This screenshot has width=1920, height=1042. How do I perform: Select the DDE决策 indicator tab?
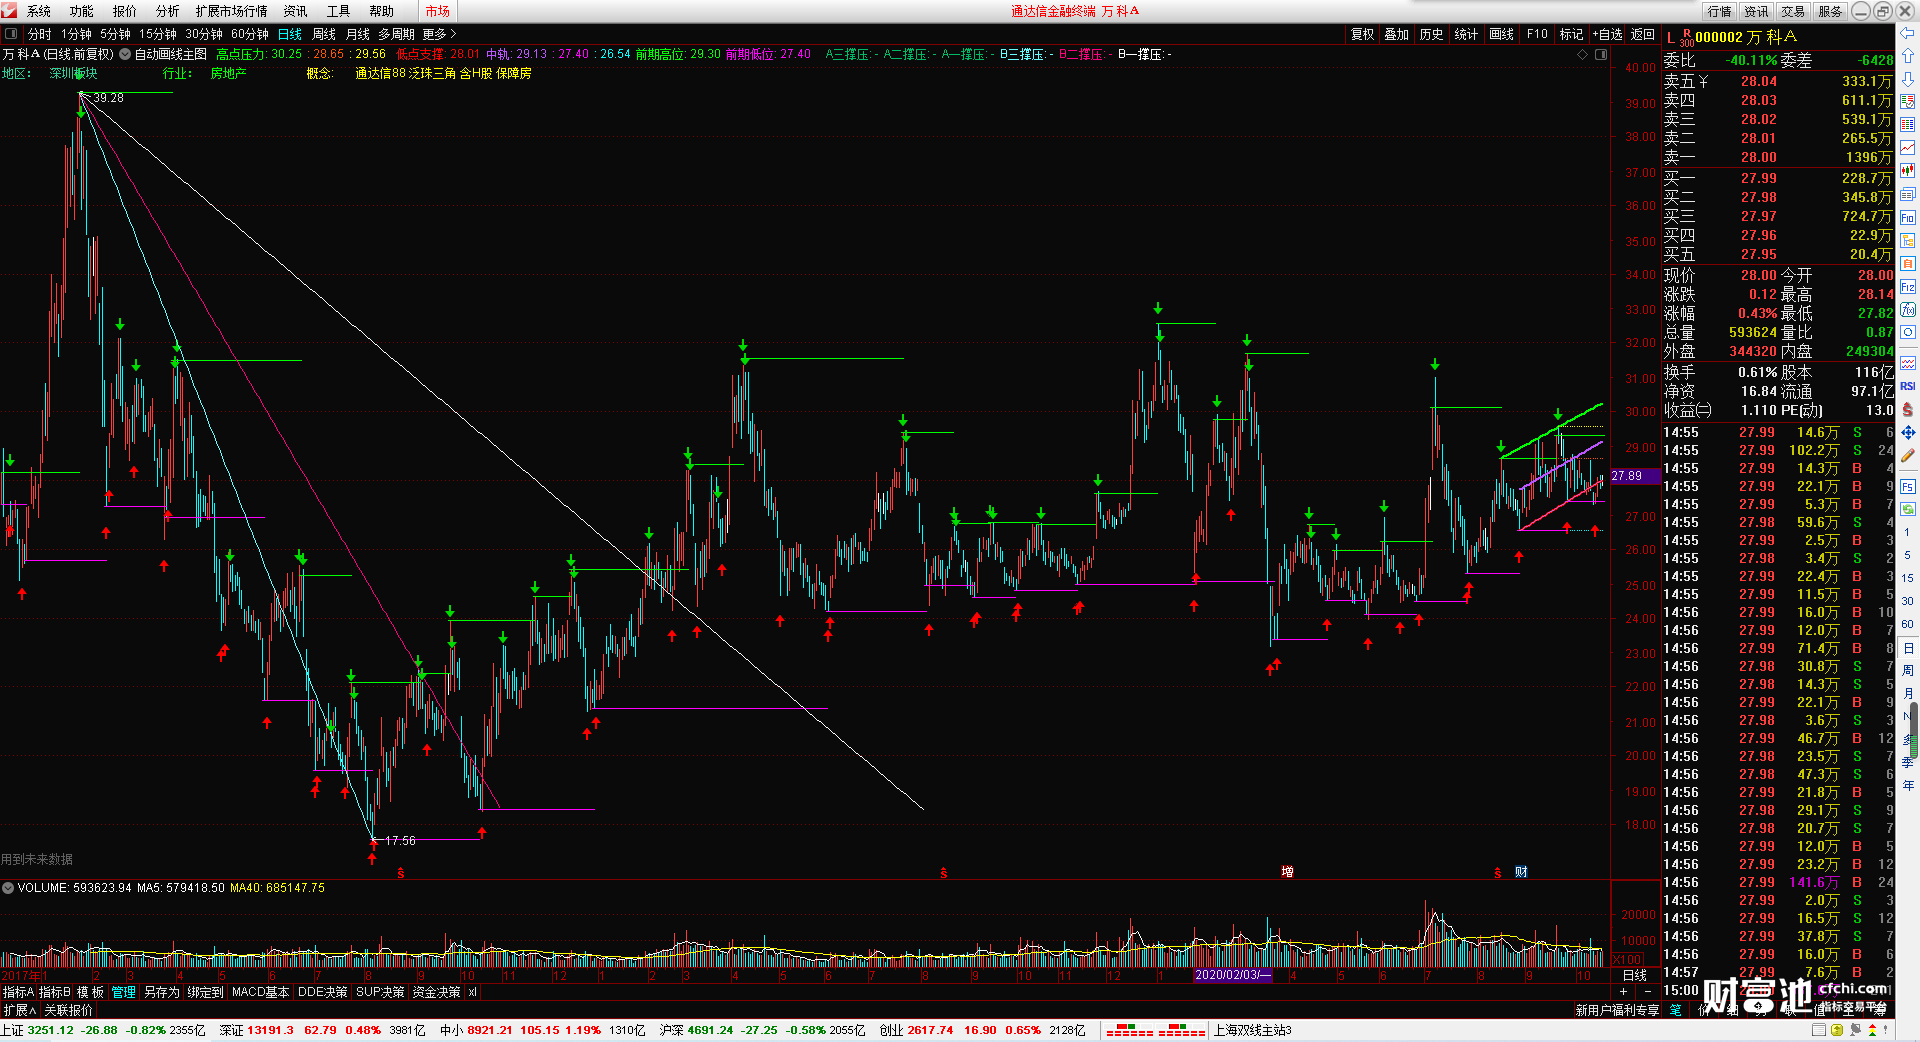(323, 992)
